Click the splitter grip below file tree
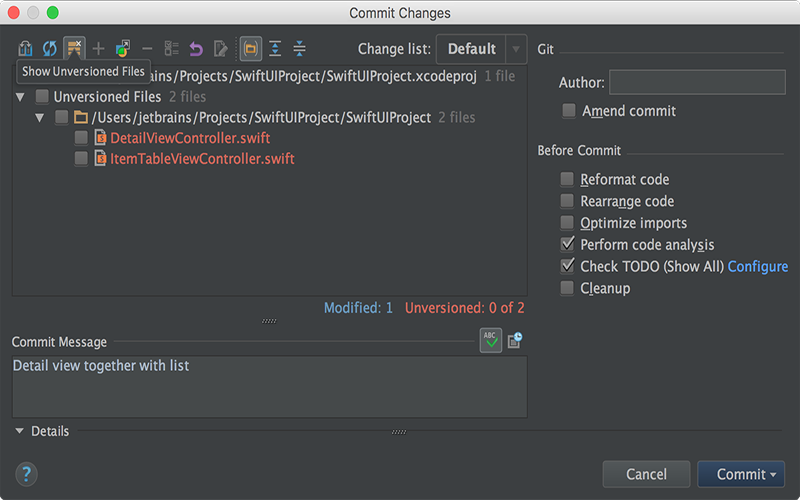Viewport: 800px width, 500px height. [269, 321]
